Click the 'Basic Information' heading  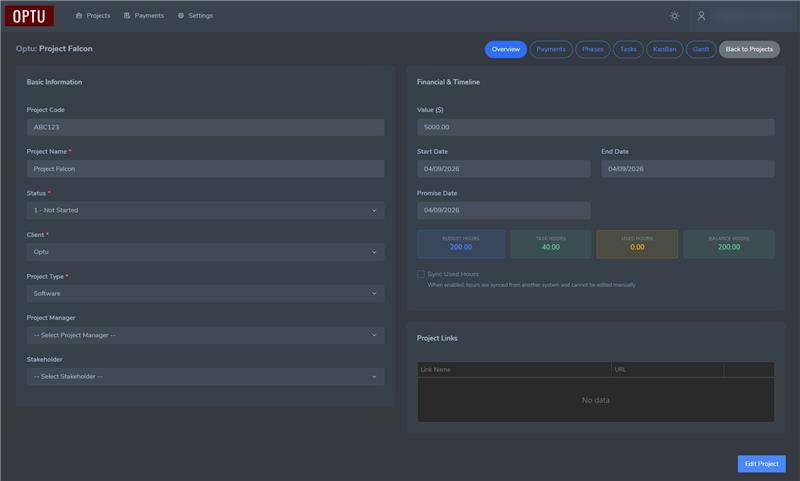pos(54,82)
